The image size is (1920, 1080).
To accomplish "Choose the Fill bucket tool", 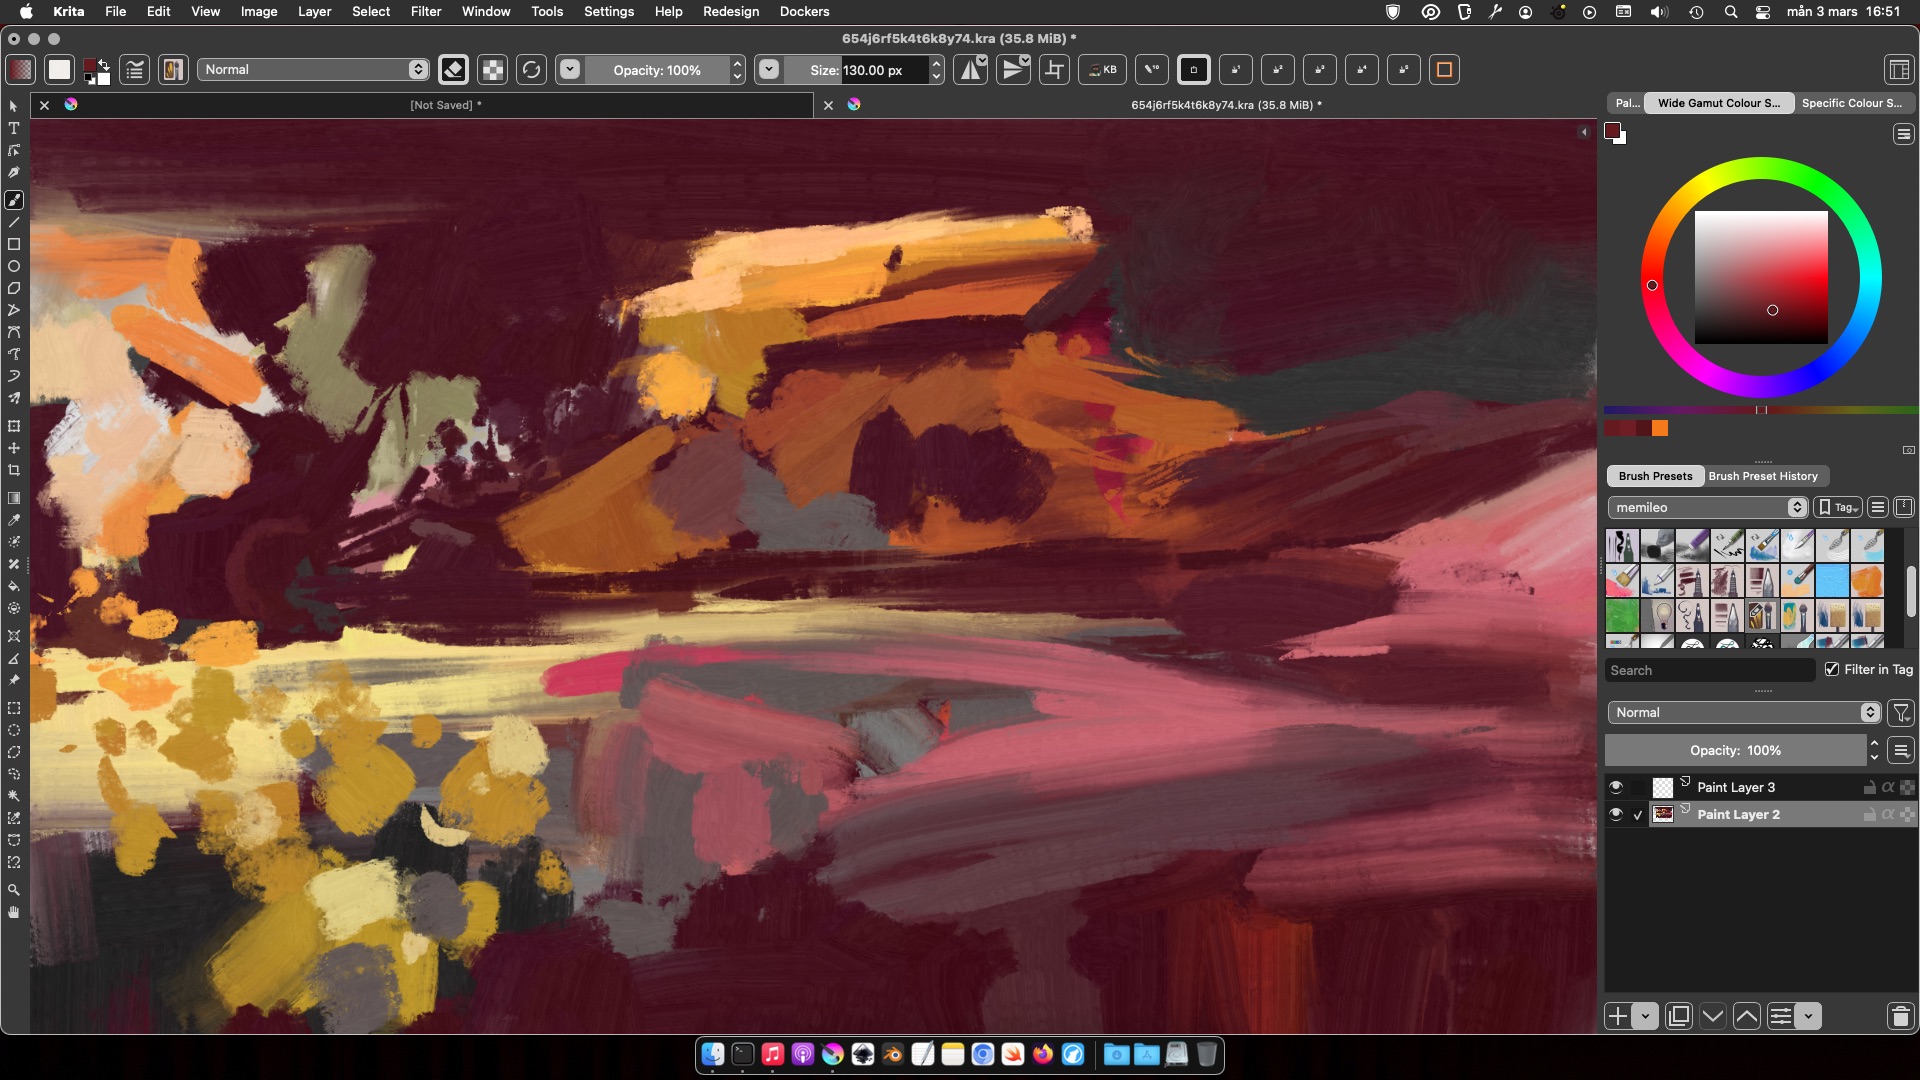I will (14, 586).
